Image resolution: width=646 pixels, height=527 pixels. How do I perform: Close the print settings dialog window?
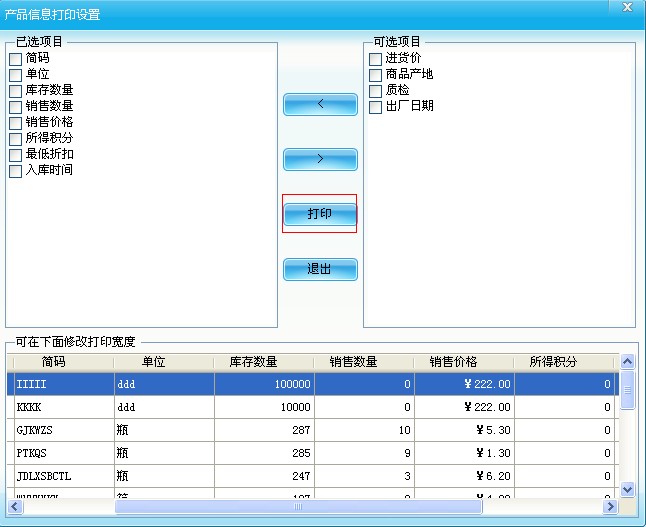626,8
